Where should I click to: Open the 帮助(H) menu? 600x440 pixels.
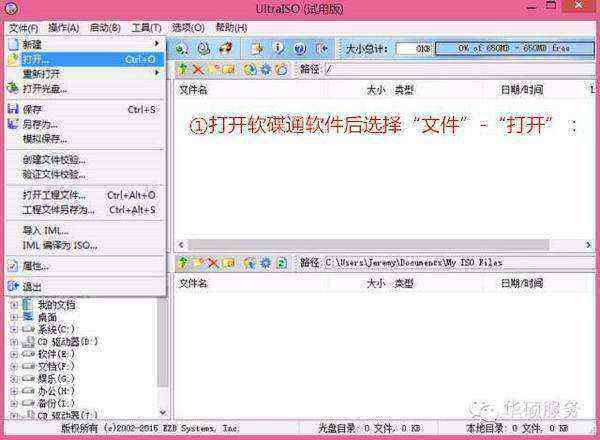click(x=231, y=28)
